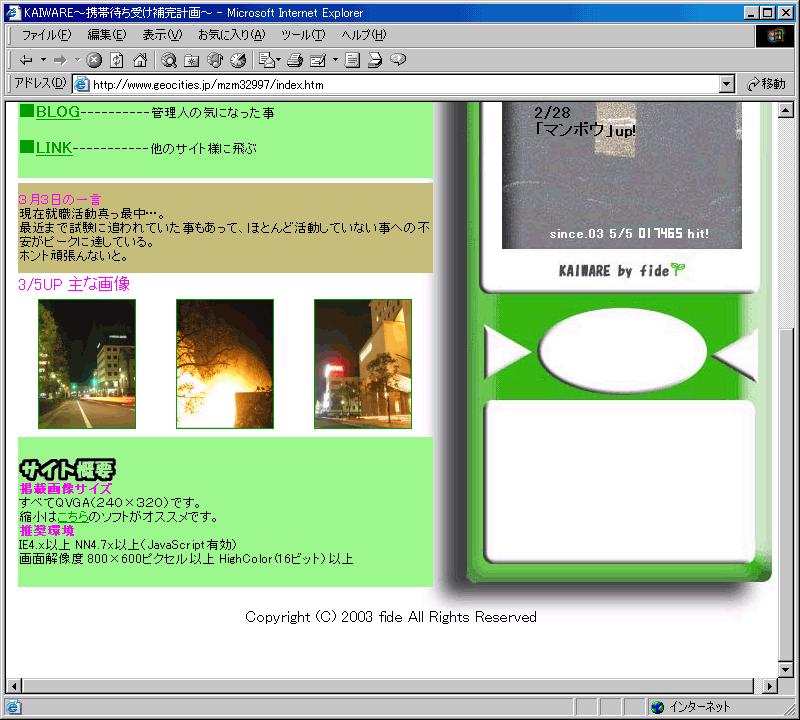Click the Mail toolbar icon
The width and height of the screenshot is (800, 720).
[267, 60]
